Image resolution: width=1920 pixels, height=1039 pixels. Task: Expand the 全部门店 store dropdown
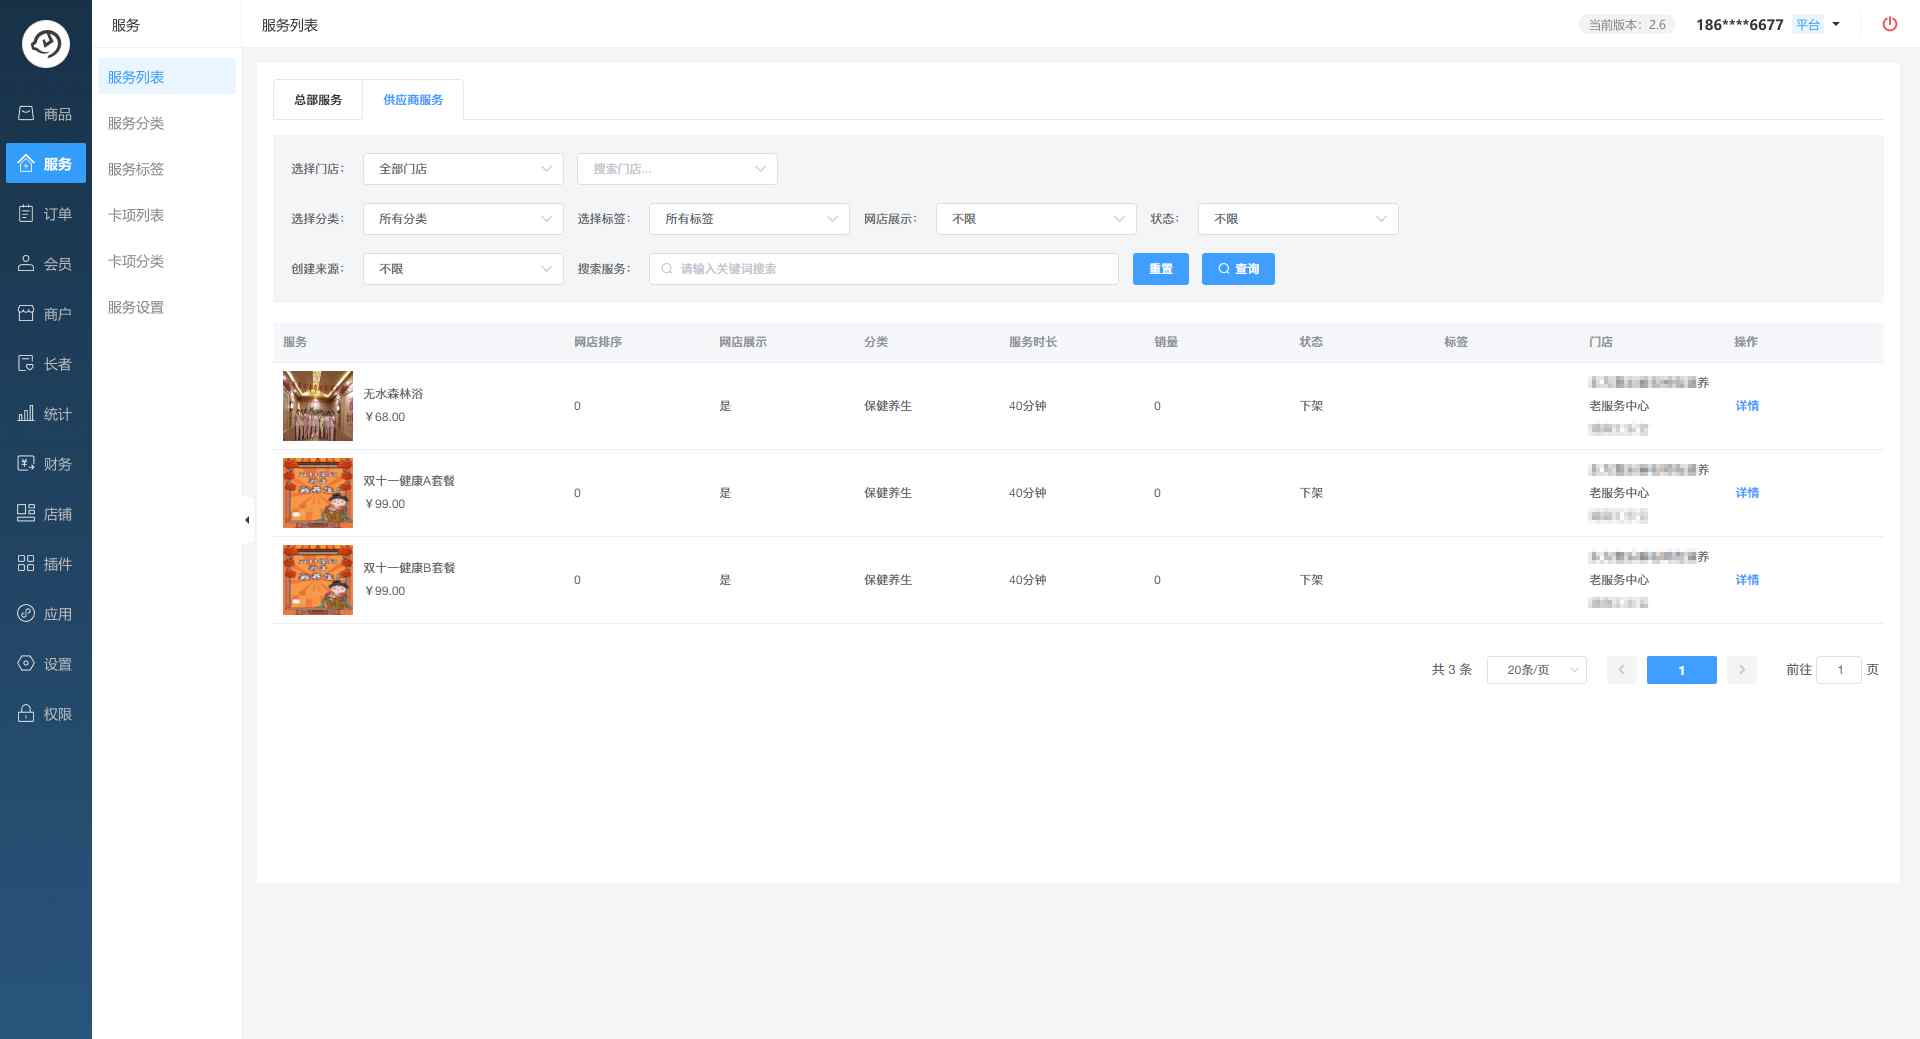coord(463,169)
